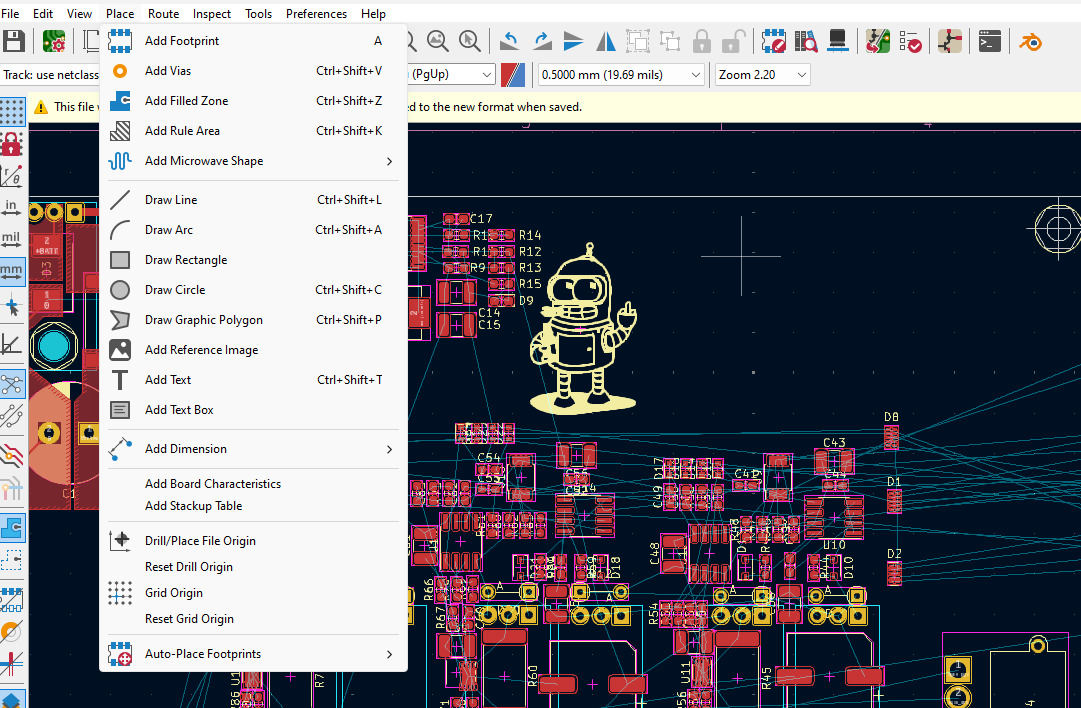Open the View menu
The width and height of the screenshot is (1081, 708).
click(79, 14)
